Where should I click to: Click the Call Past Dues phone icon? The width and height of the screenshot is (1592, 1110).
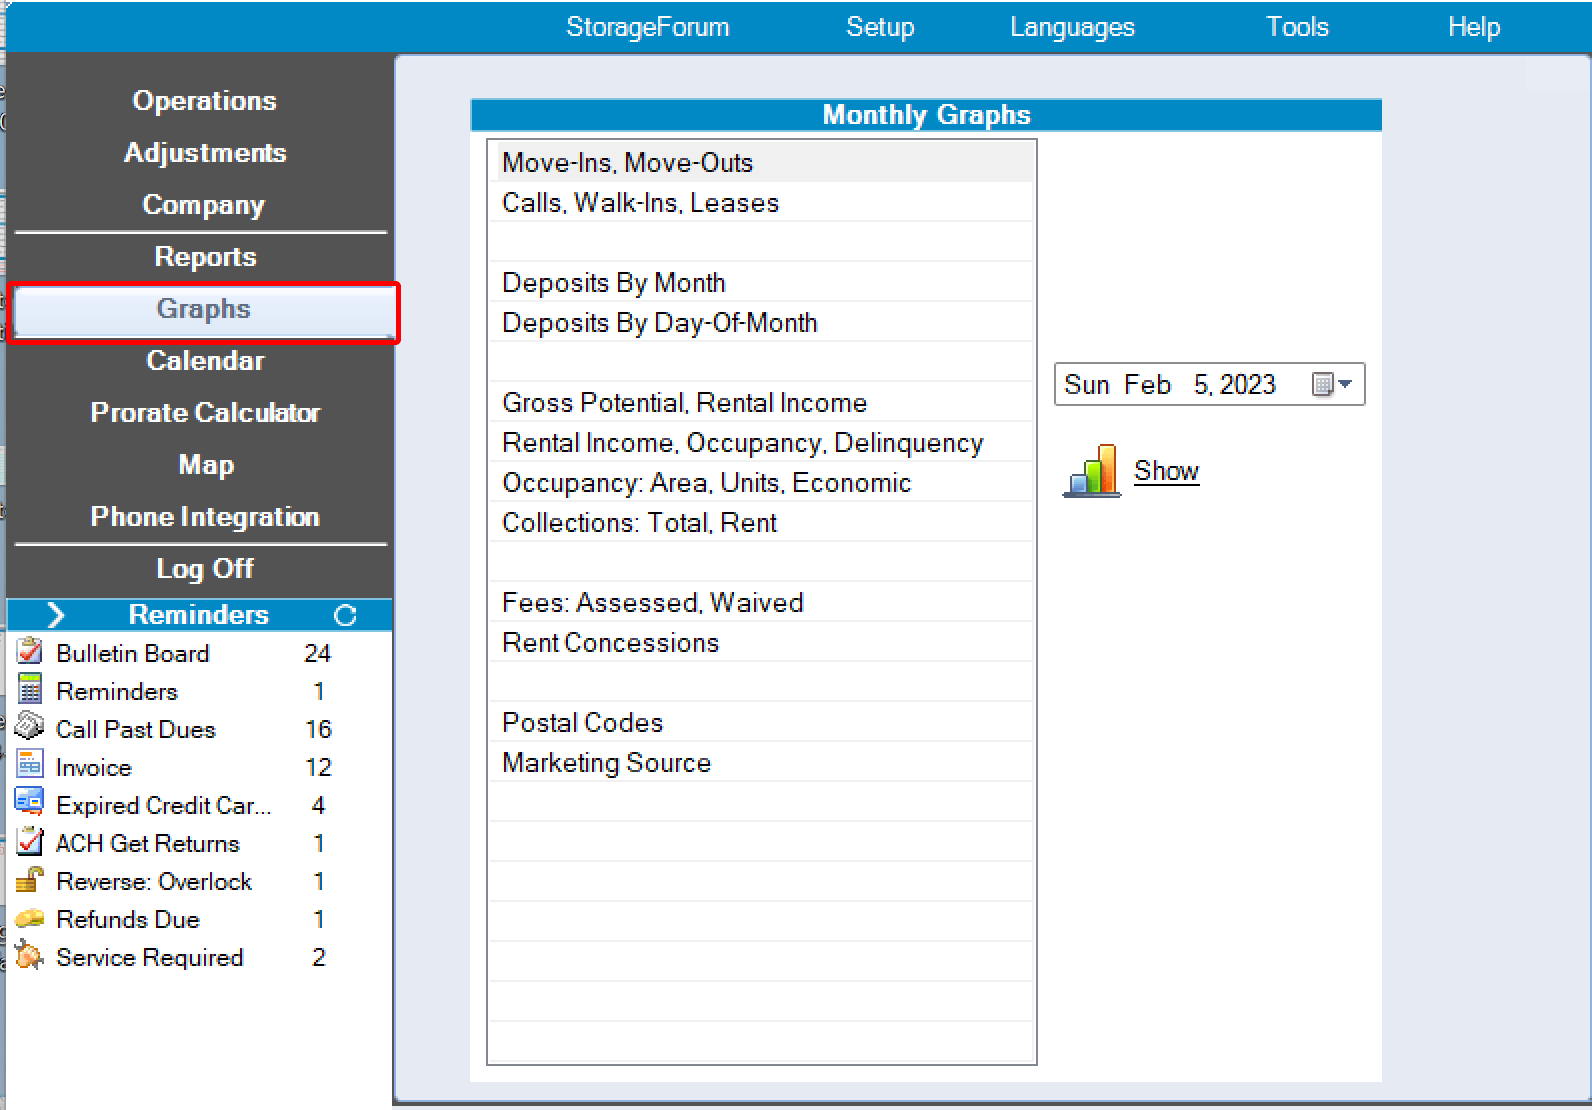pyautogui.click(x=30, y=727)
